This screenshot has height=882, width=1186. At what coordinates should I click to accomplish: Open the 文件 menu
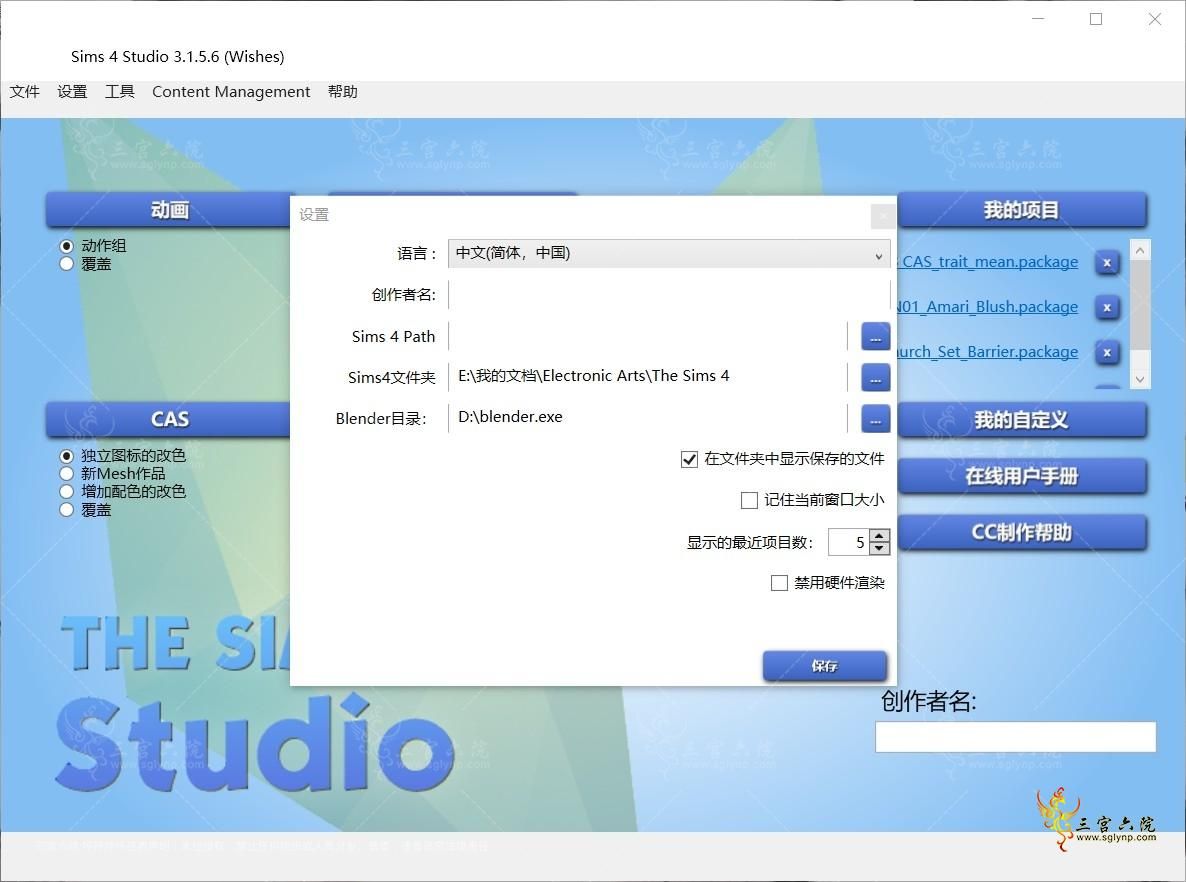(x=24, y=92)
